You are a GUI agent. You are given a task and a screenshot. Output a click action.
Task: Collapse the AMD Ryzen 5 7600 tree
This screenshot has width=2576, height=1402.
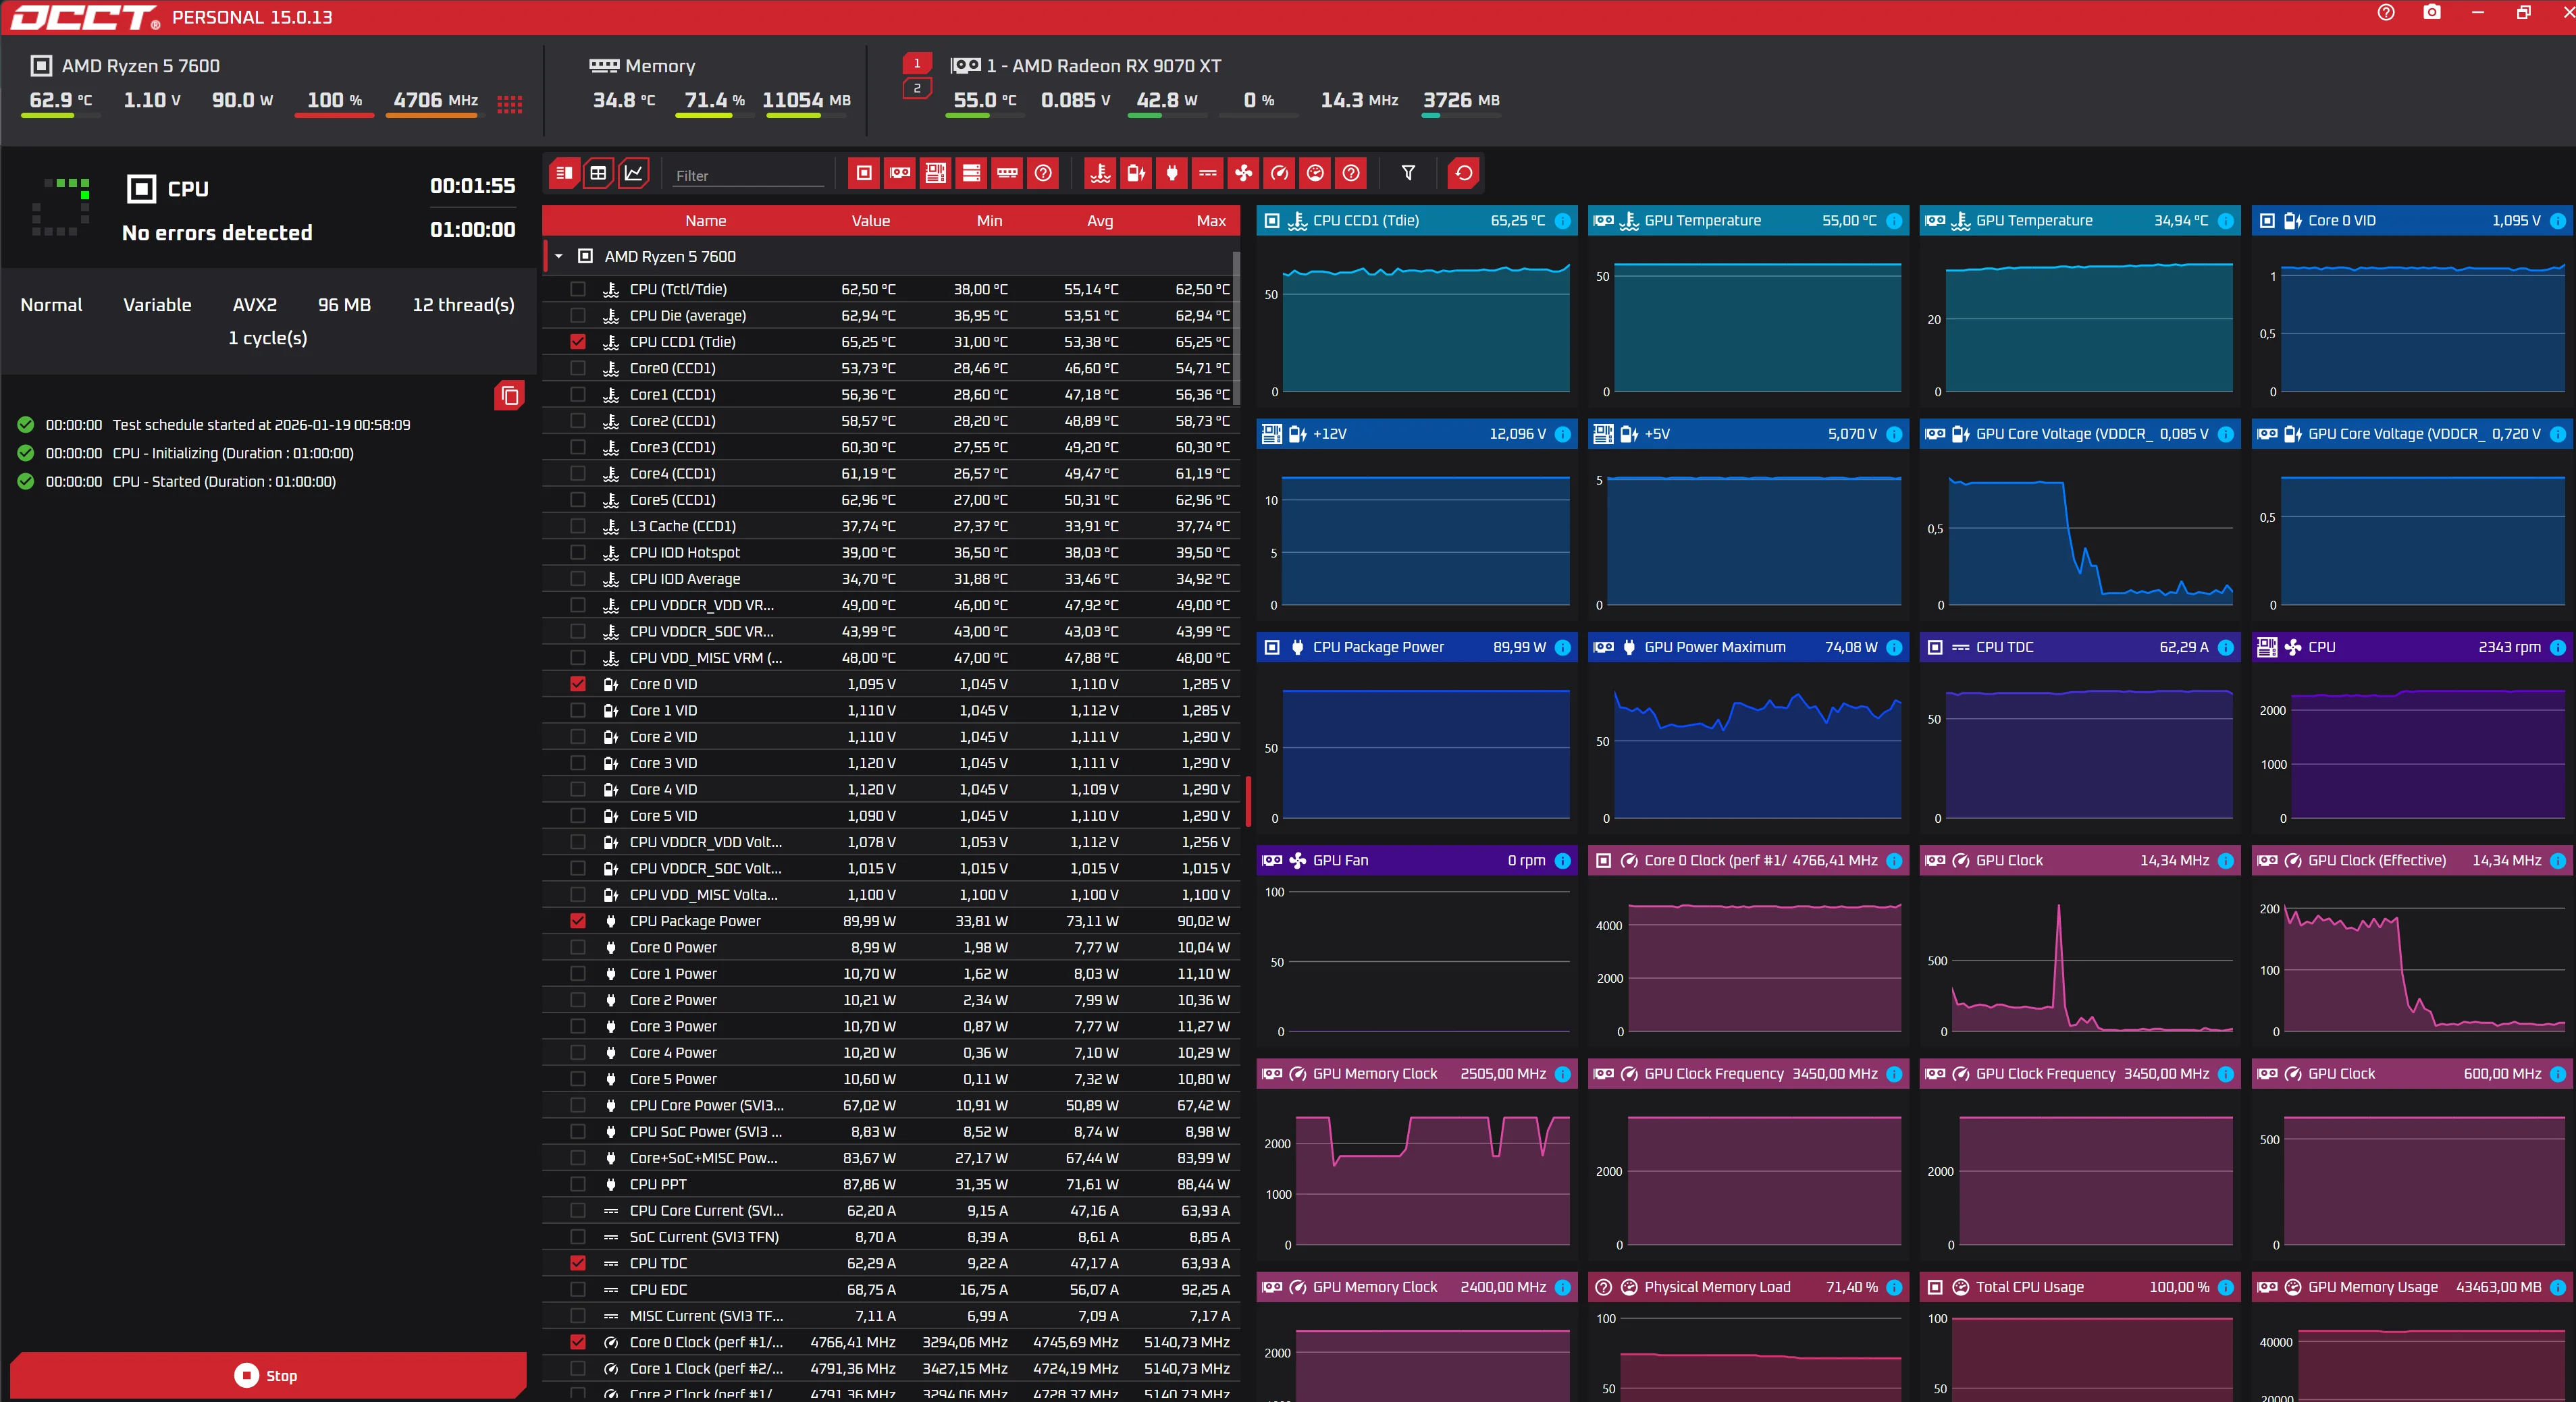pos(559,257)
